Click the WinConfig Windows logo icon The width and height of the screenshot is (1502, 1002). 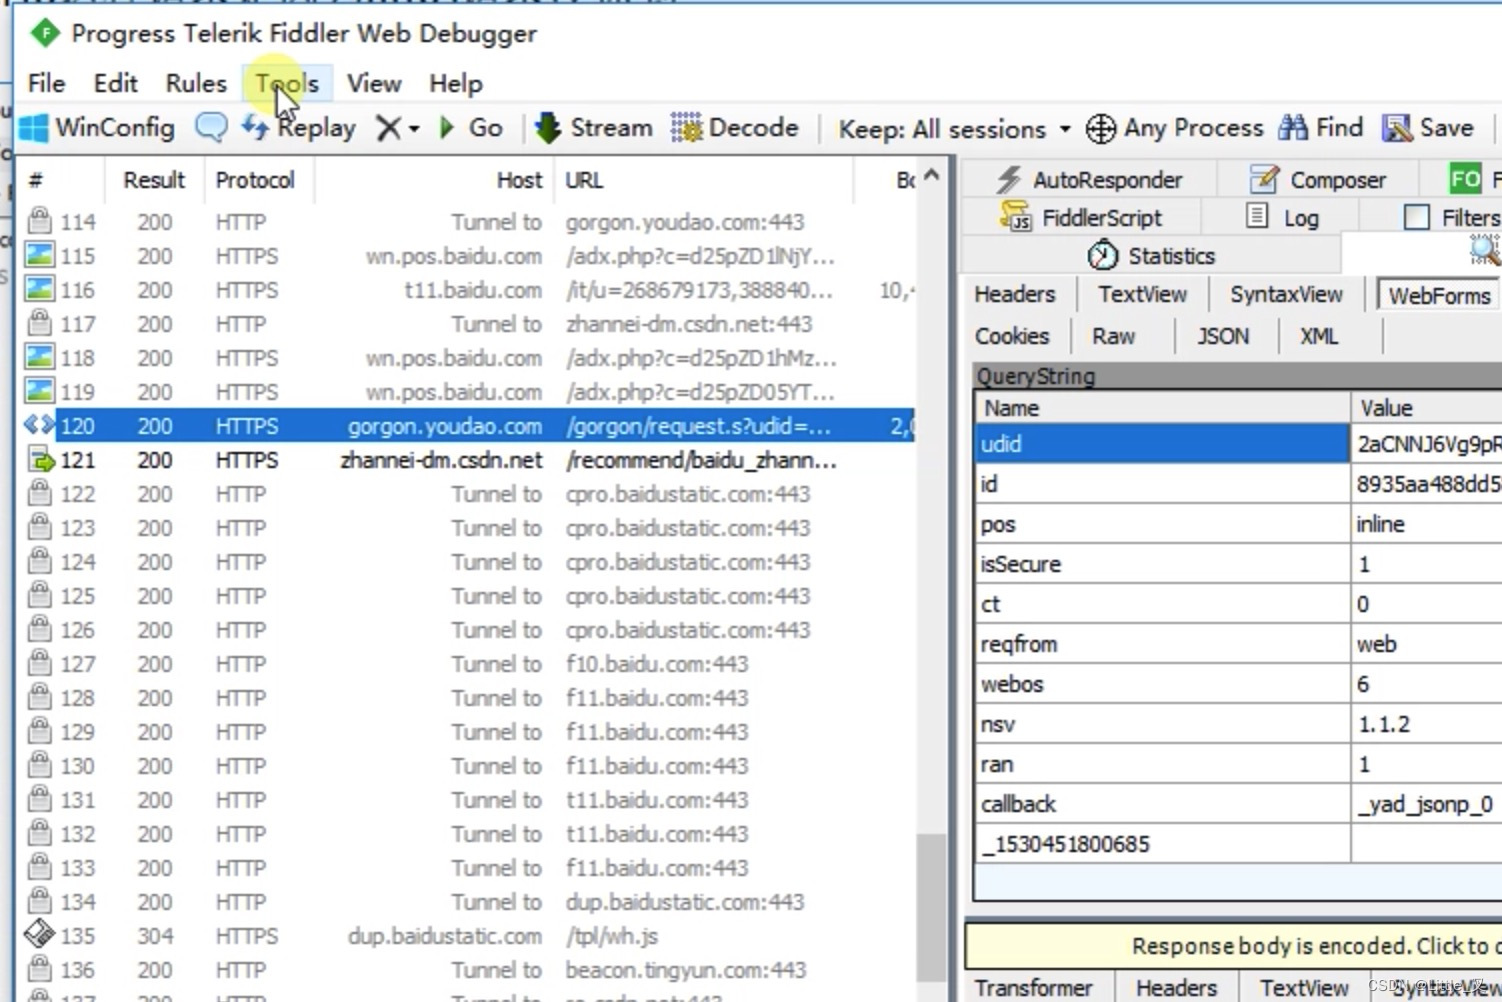click(x=34, y=128)
